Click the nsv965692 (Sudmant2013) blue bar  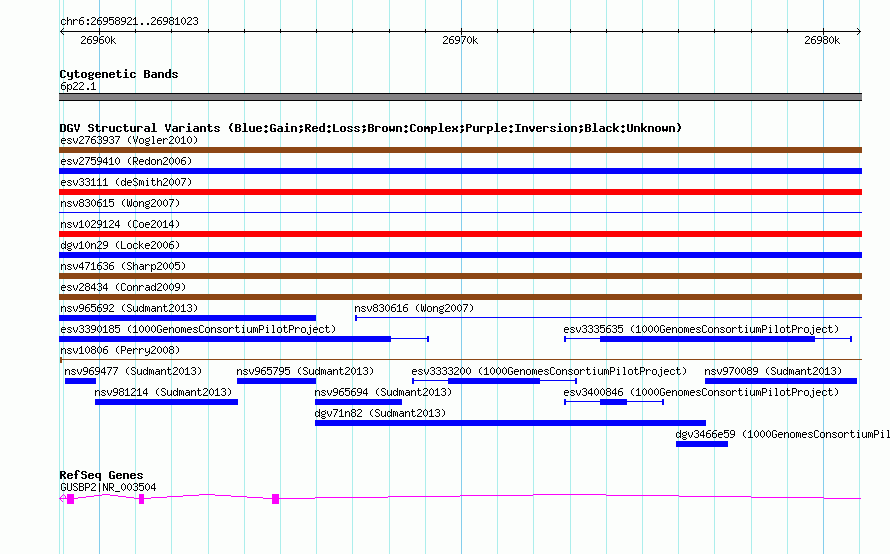pos(187,318)
